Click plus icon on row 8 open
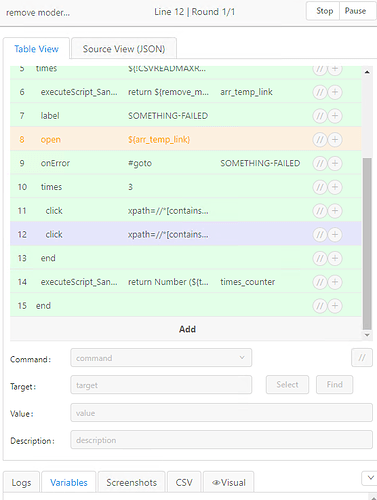 point(335,140)
